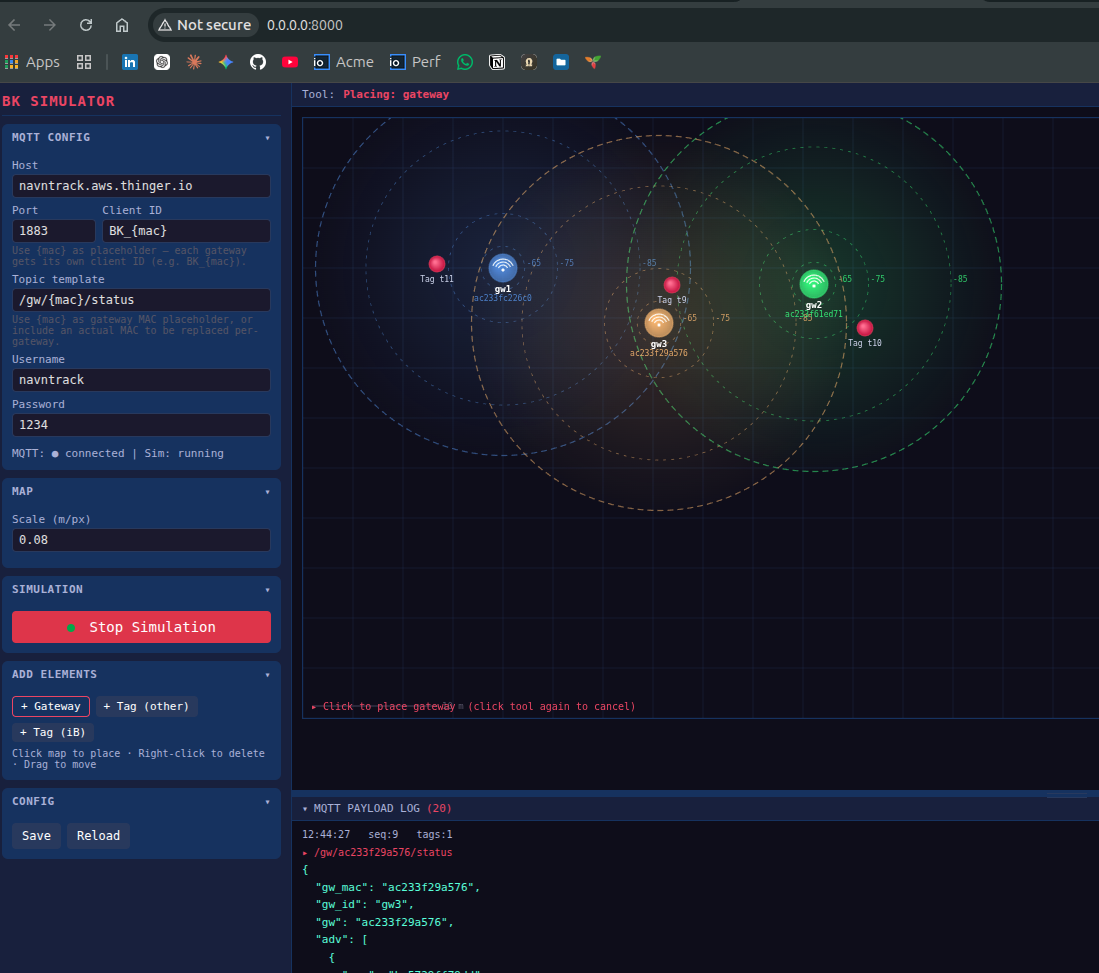
Task: Click the BK SIMULATOR title
Action: [58, 101]
